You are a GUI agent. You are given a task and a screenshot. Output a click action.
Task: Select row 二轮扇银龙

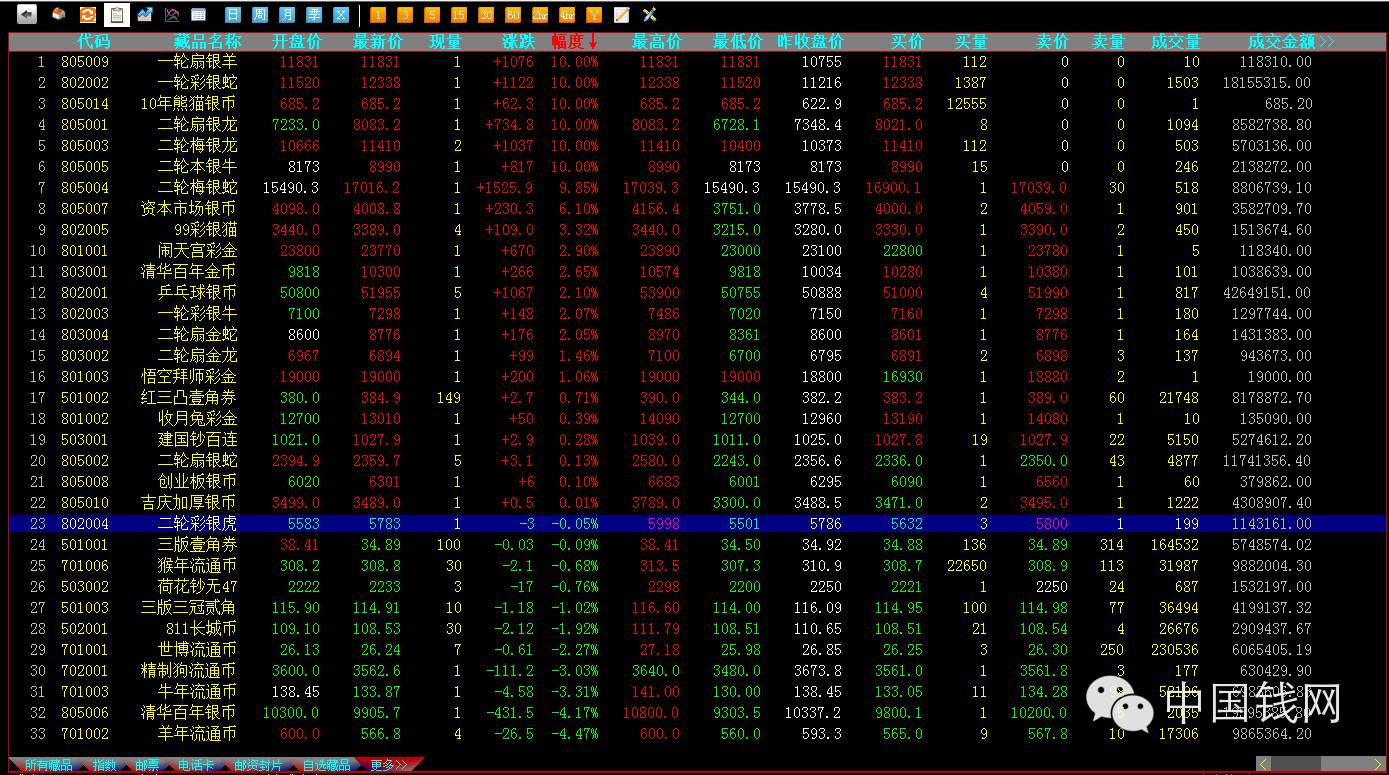(697, 125)
